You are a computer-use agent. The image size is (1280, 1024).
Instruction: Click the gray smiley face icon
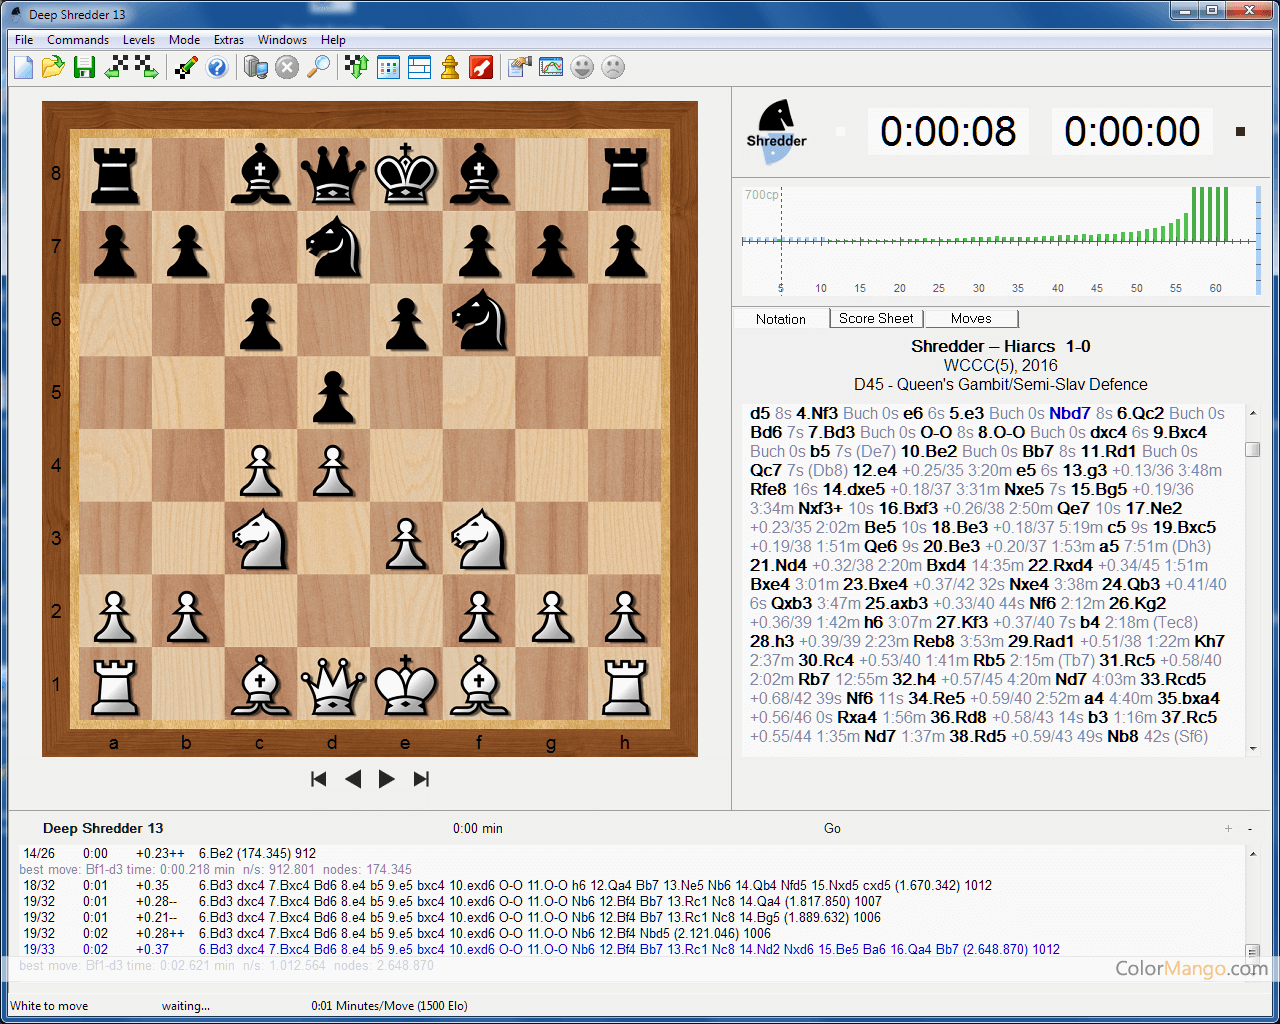582,67
